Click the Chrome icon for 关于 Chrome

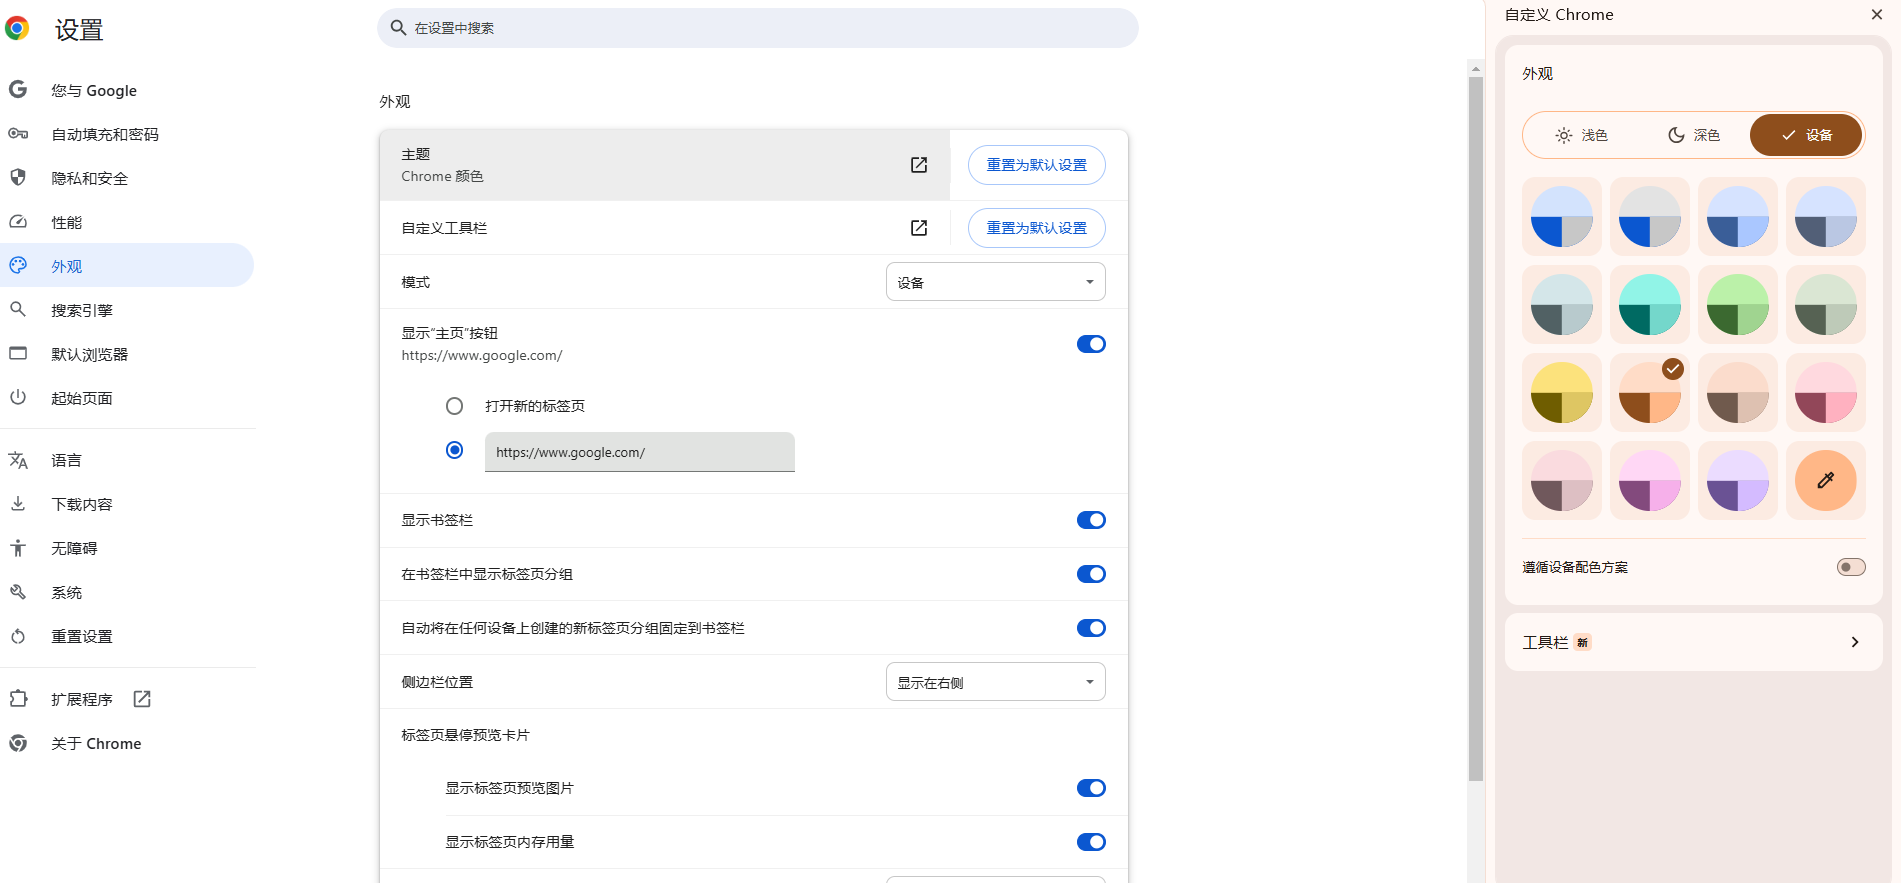click(x=18, y=743)
